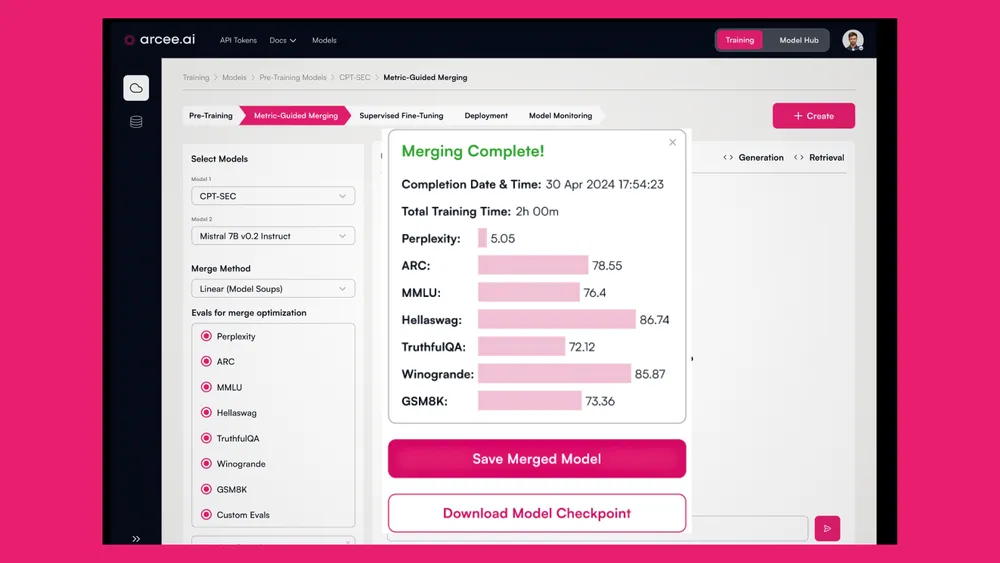This screenshot has height=563, width=1000.
Task: Click the Merging Complete! heading
Action: point(473,151)
